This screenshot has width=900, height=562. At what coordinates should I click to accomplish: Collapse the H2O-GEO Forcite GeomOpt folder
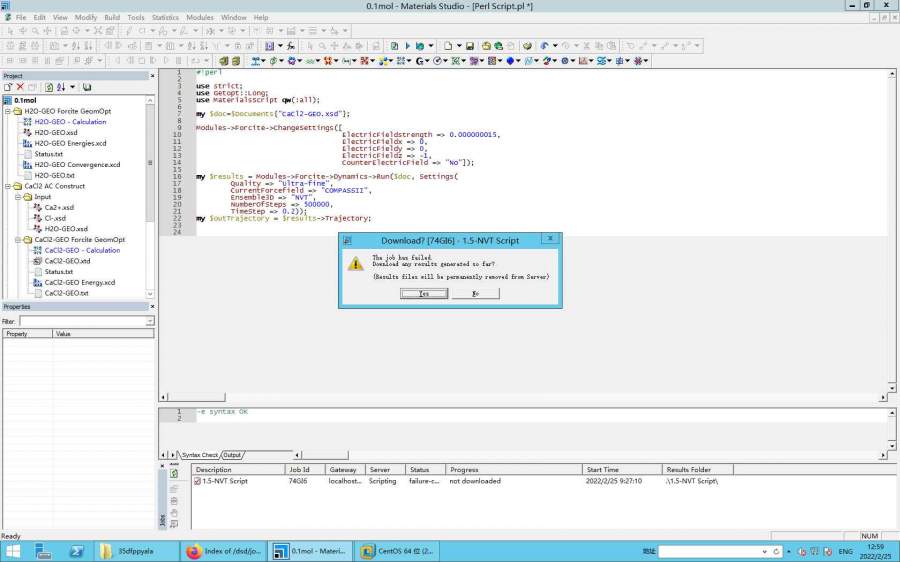point(7,112)
